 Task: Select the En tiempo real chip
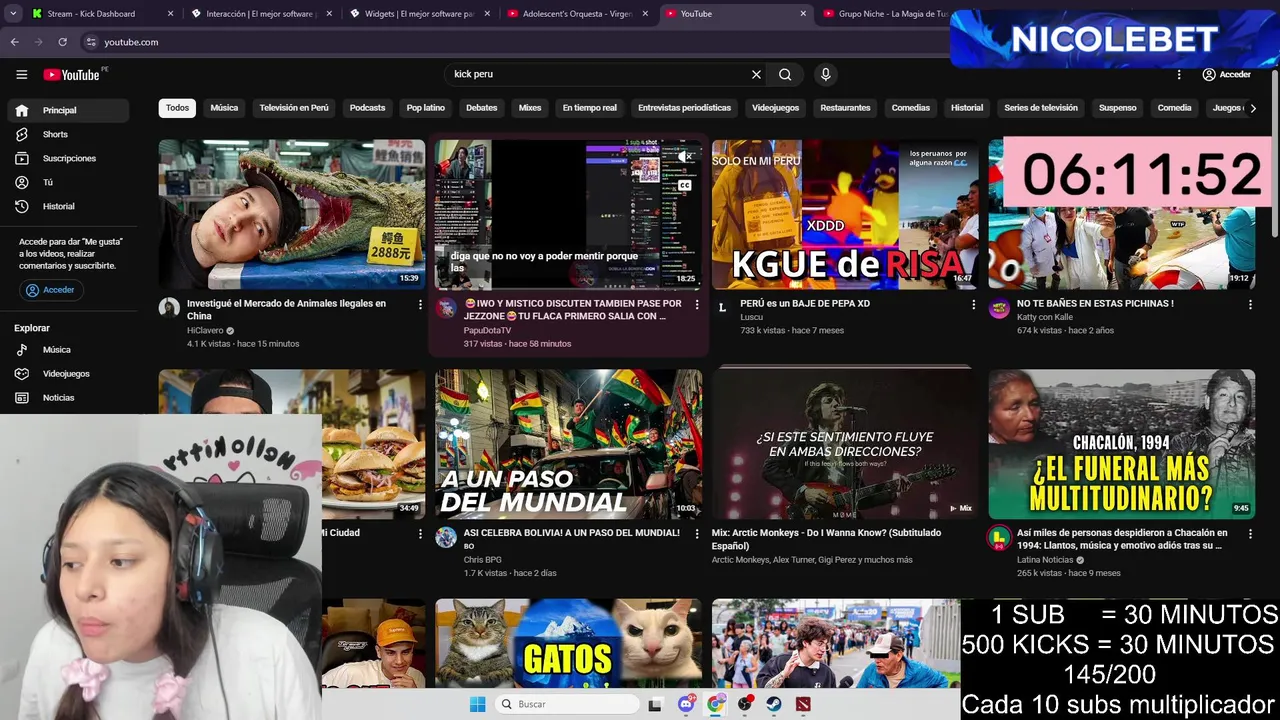(x=590, y=108)
